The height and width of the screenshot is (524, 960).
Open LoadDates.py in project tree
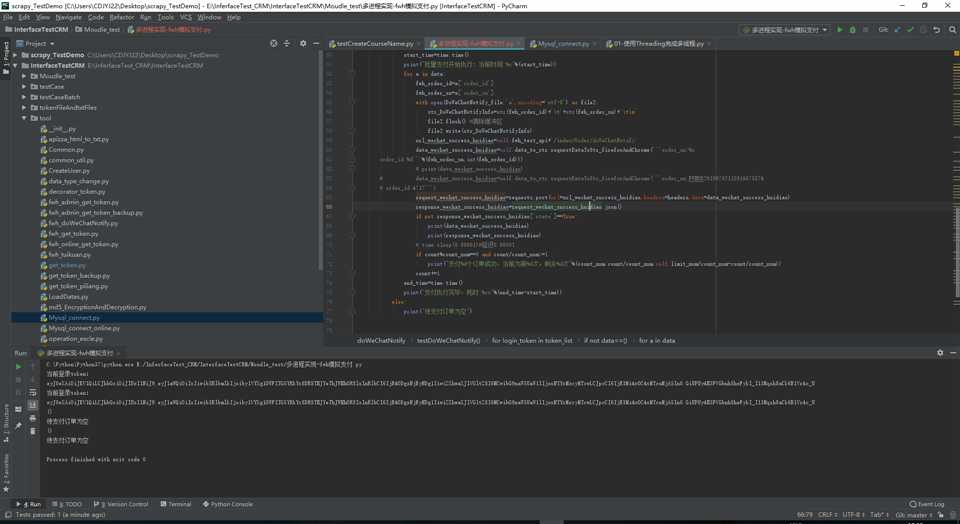69,297
